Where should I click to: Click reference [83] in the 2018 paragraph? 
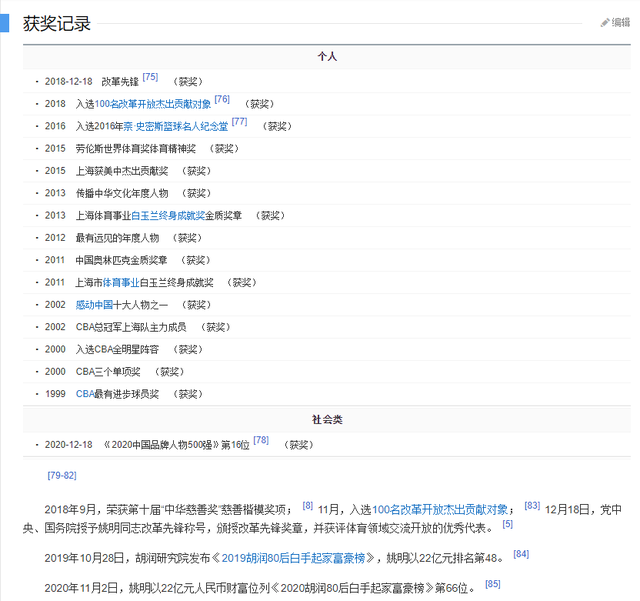coord(532,506)
